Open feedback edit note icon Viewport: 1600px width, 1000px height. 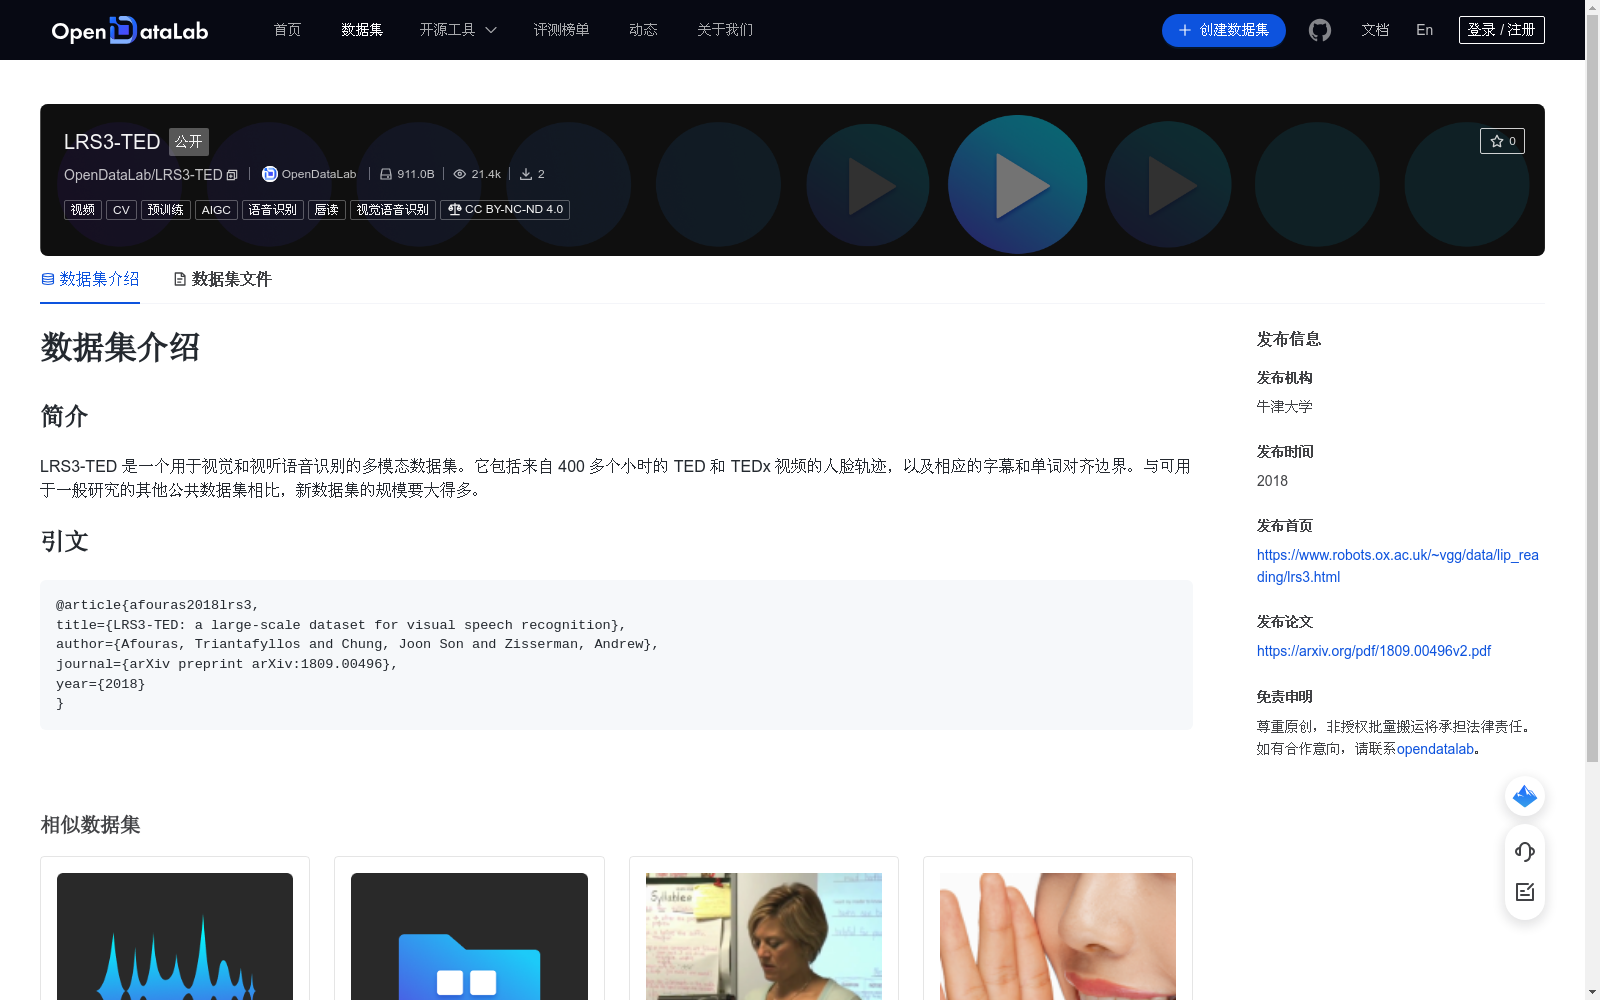point(1525,892)
